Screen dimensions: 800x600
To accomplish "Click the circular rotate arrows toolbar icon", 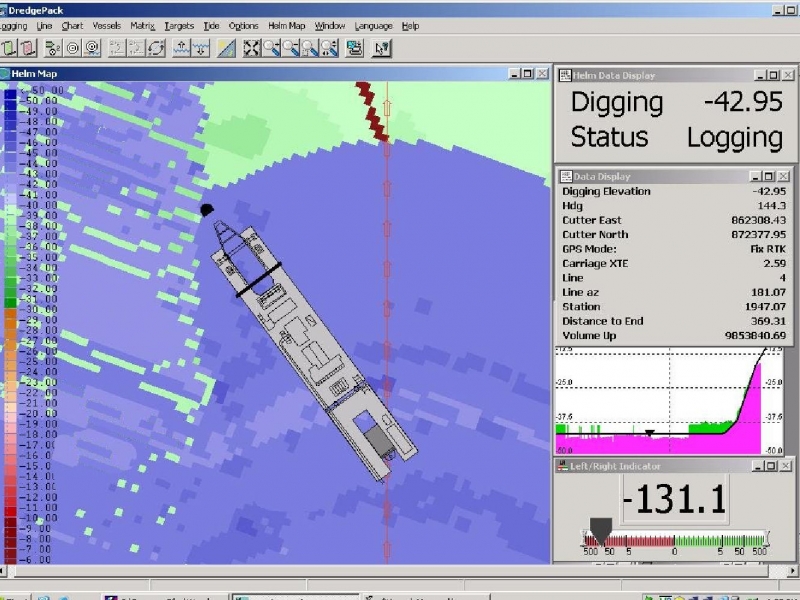I will point(156,47).
